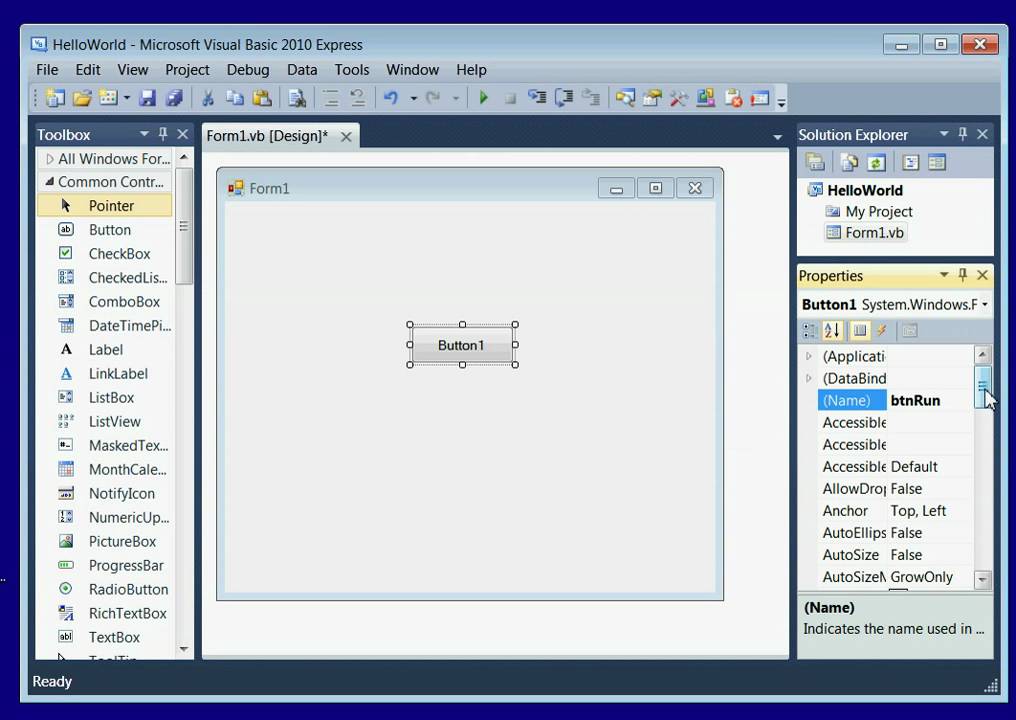The height and width of the screenshot is (720, 1016).
Task: Click Refresh icon in Solution Explorer
Action: 876,163
